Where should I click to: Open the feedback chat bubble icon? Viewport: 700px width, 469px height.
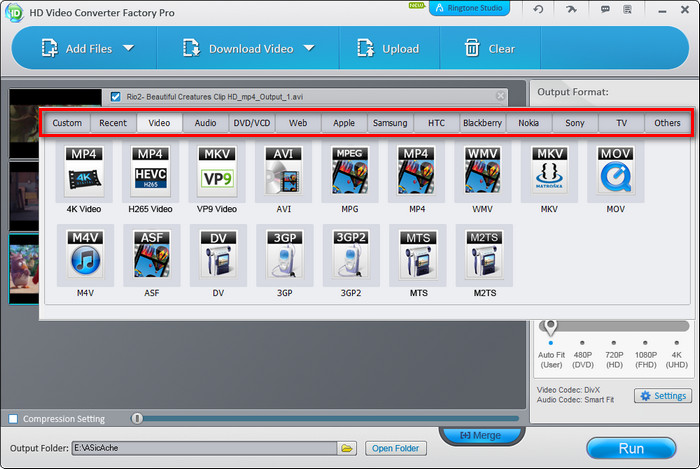tap(605, 9)
